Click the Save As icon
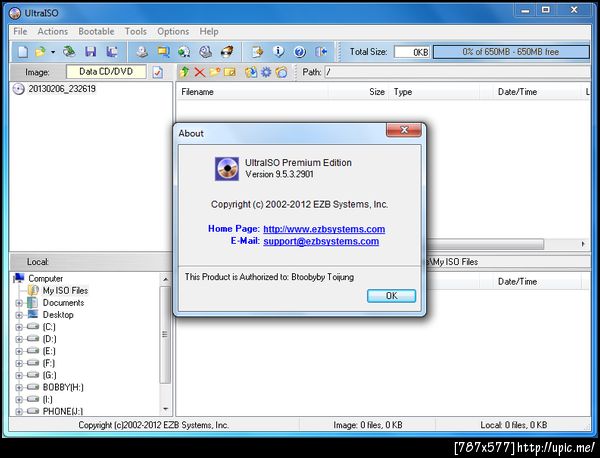This screenshot has height=458, width=600. tap(112, 52)
